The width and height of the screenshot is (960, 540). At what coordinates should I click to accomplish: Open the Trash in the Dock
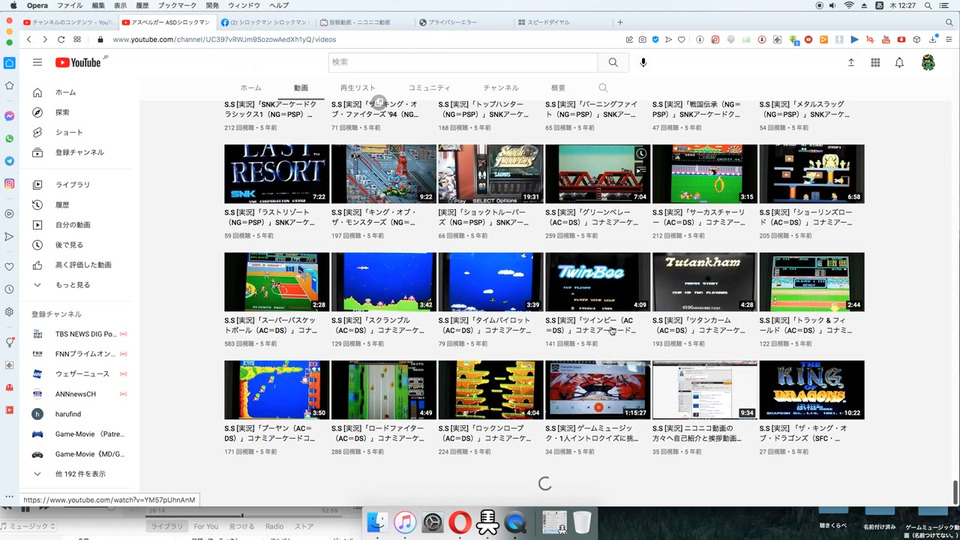[582, 522]
